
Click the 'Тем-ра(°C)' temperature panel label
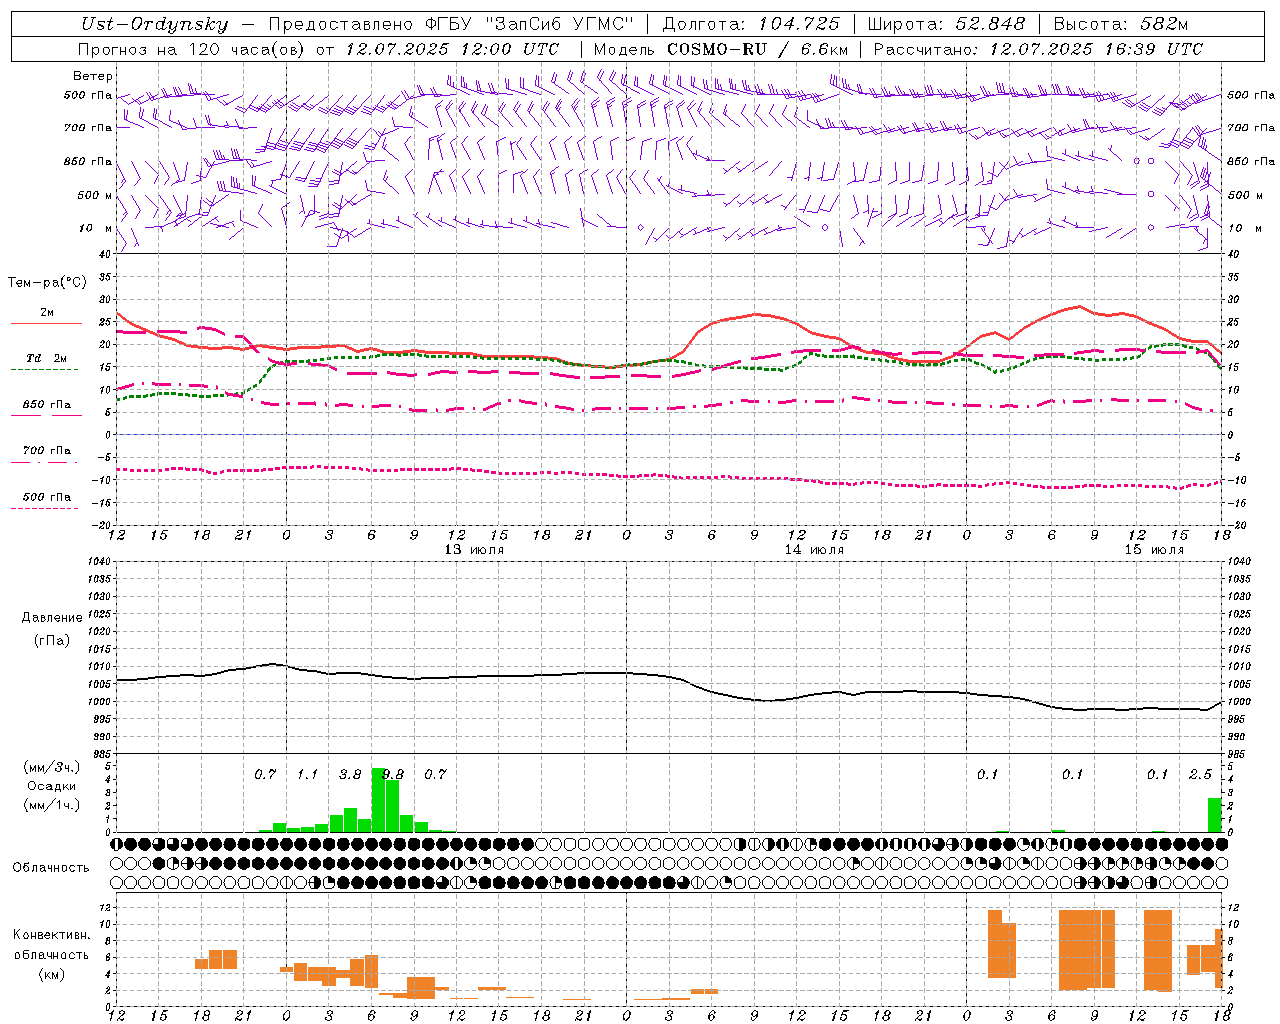(x=47, y=283)
